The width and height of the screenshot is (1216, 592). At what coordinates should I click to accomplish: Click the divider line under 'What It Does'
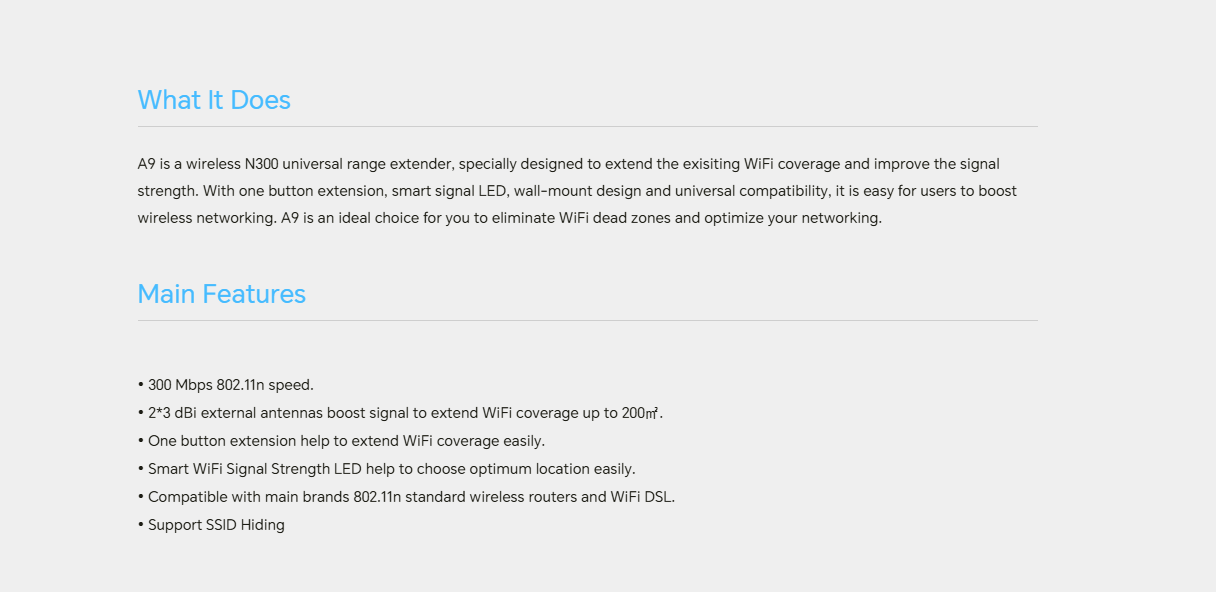coord(588,127)
